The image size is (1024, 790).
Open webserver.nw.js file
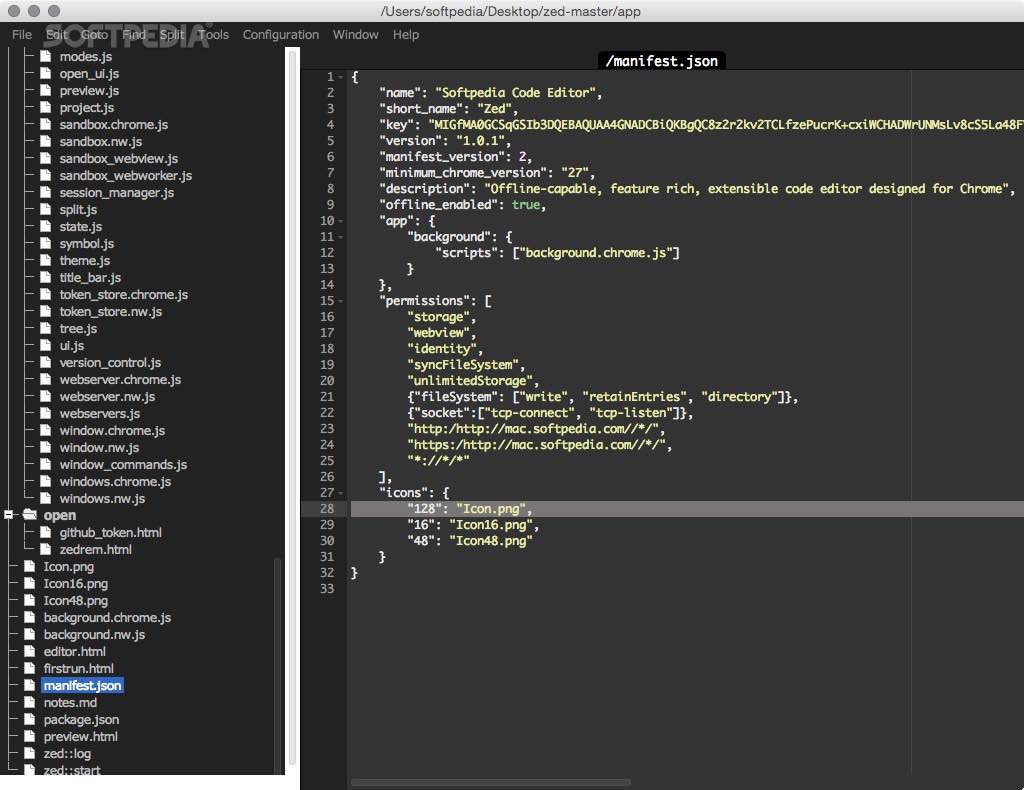point(107,396)
